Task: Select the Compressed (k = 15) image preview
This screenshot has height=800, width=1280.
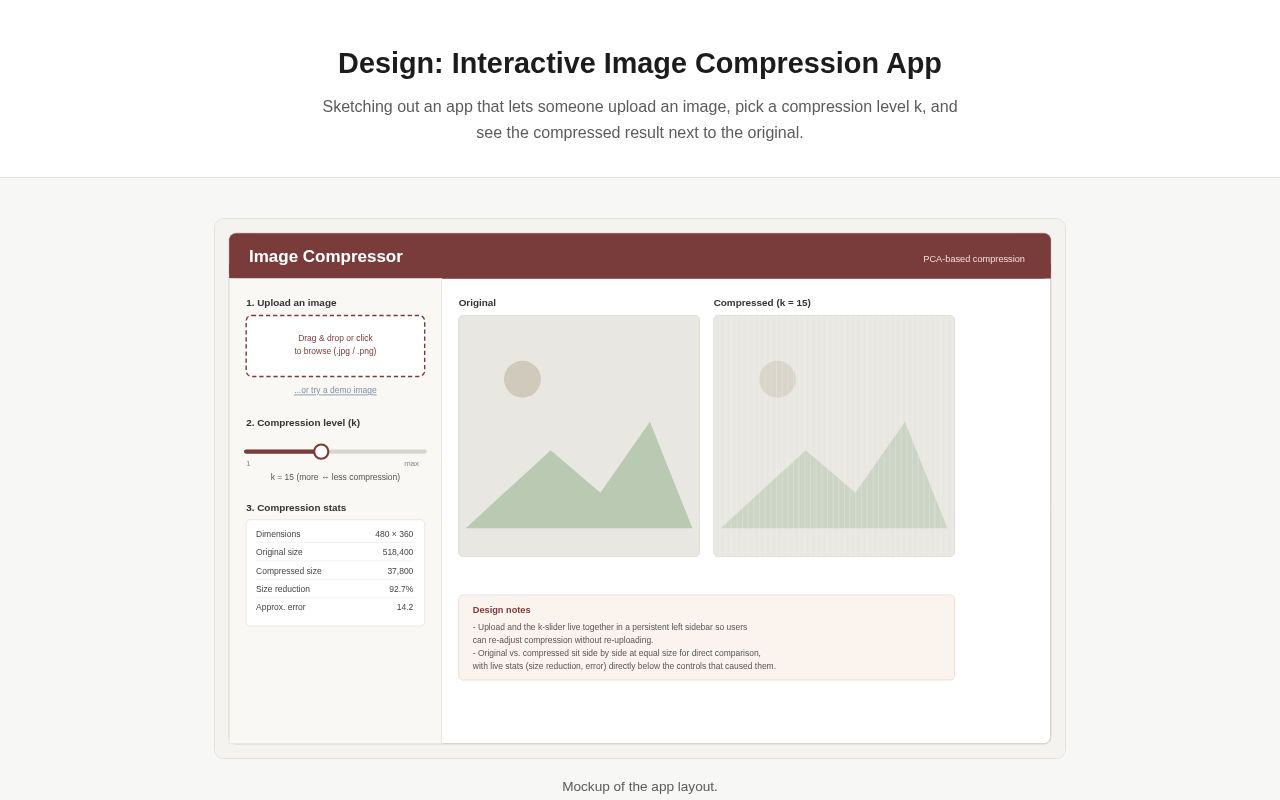Action: (834, 436)
